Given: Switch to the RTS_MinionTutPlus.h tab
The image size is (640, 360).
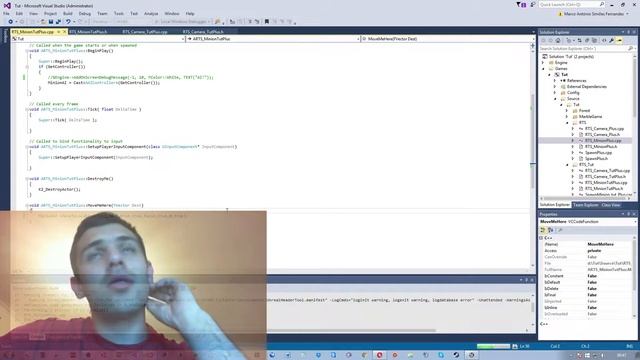Looking at the screenshot, I should 88,31.
